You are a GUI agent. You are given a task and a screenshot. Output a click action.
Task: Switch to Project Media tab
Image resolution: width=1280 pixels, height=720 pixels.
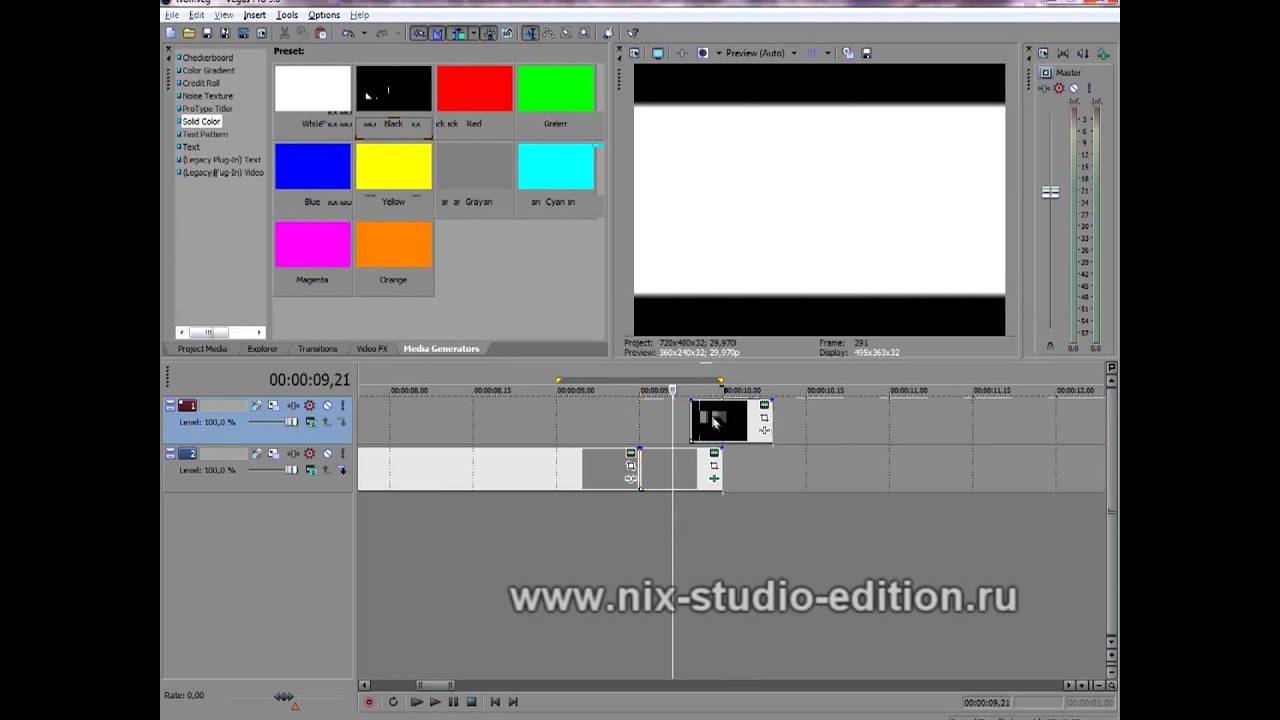[202, 349]
